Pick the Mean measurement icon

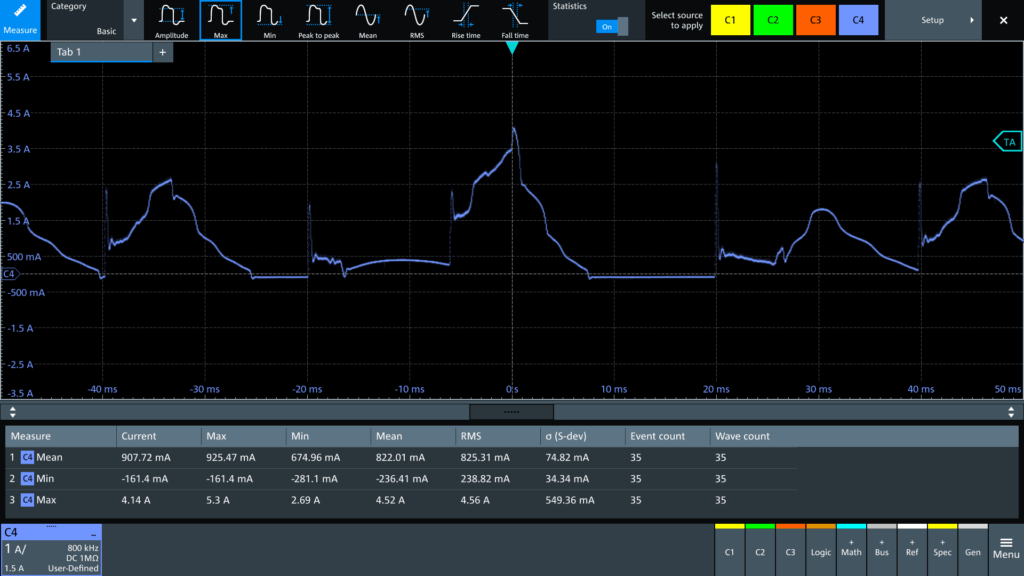pyautogui.click(x=367, y=20)
